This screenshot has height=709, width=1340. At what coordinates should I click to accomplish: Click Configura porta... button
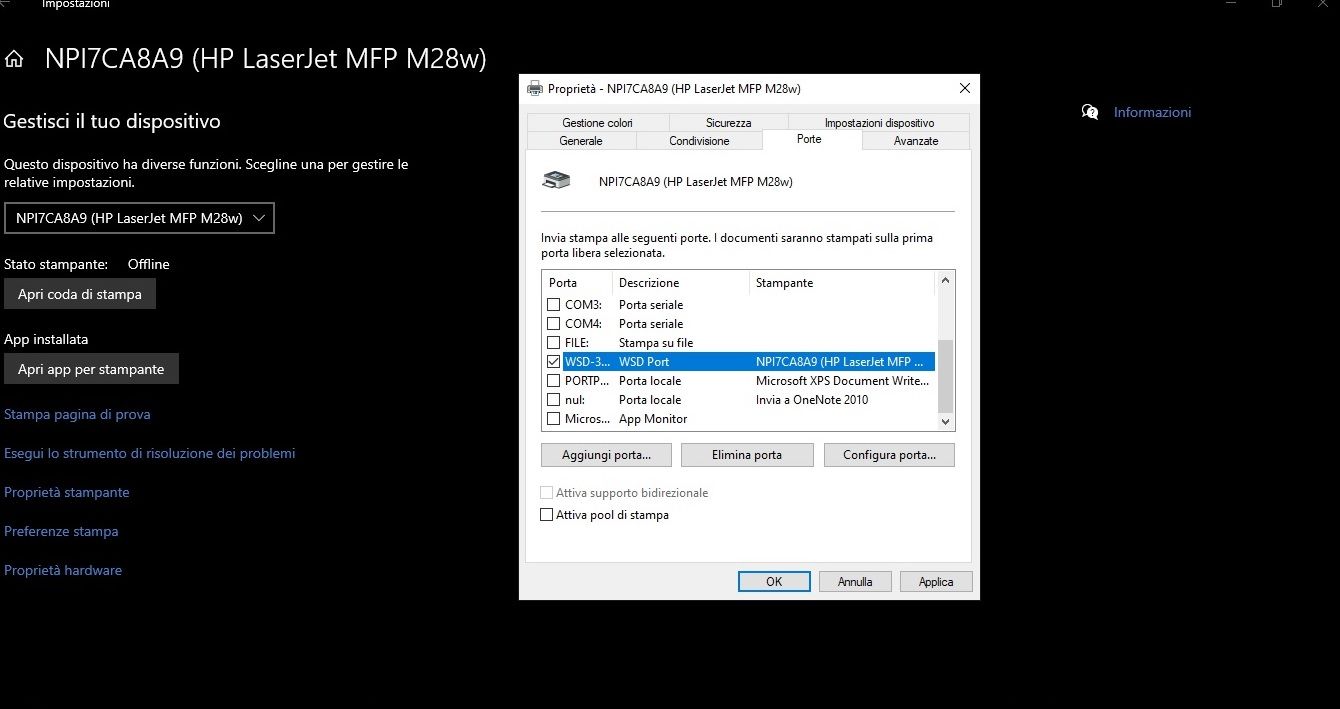[889, 455]
